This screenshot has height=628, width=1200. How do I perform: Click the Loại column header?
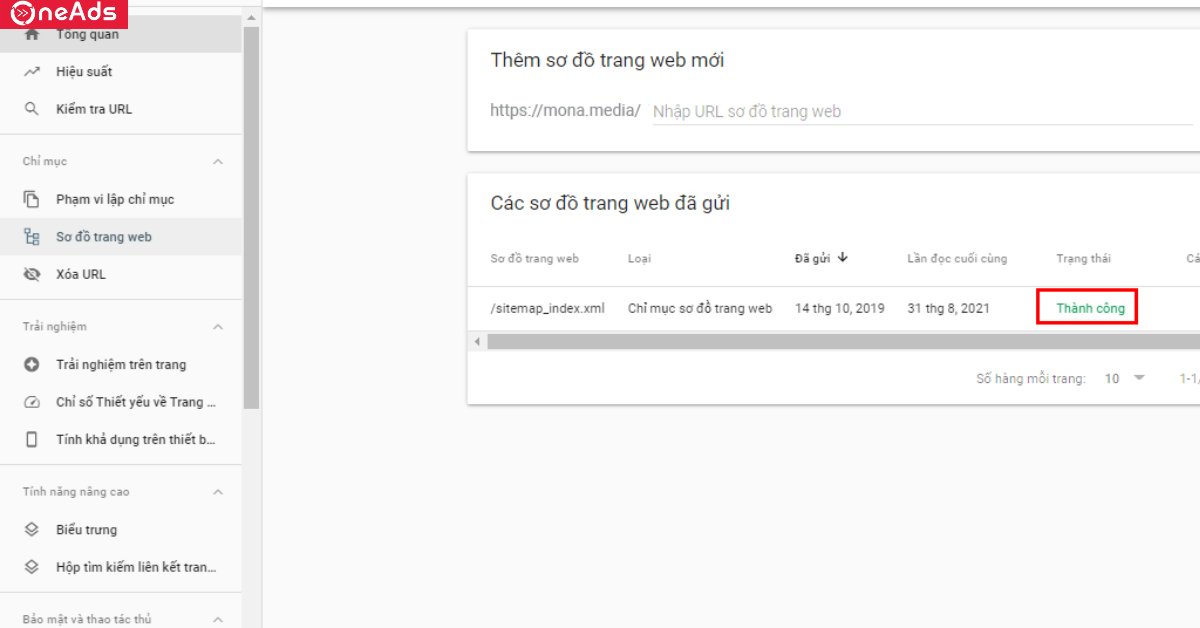click(x=639, y=258)
